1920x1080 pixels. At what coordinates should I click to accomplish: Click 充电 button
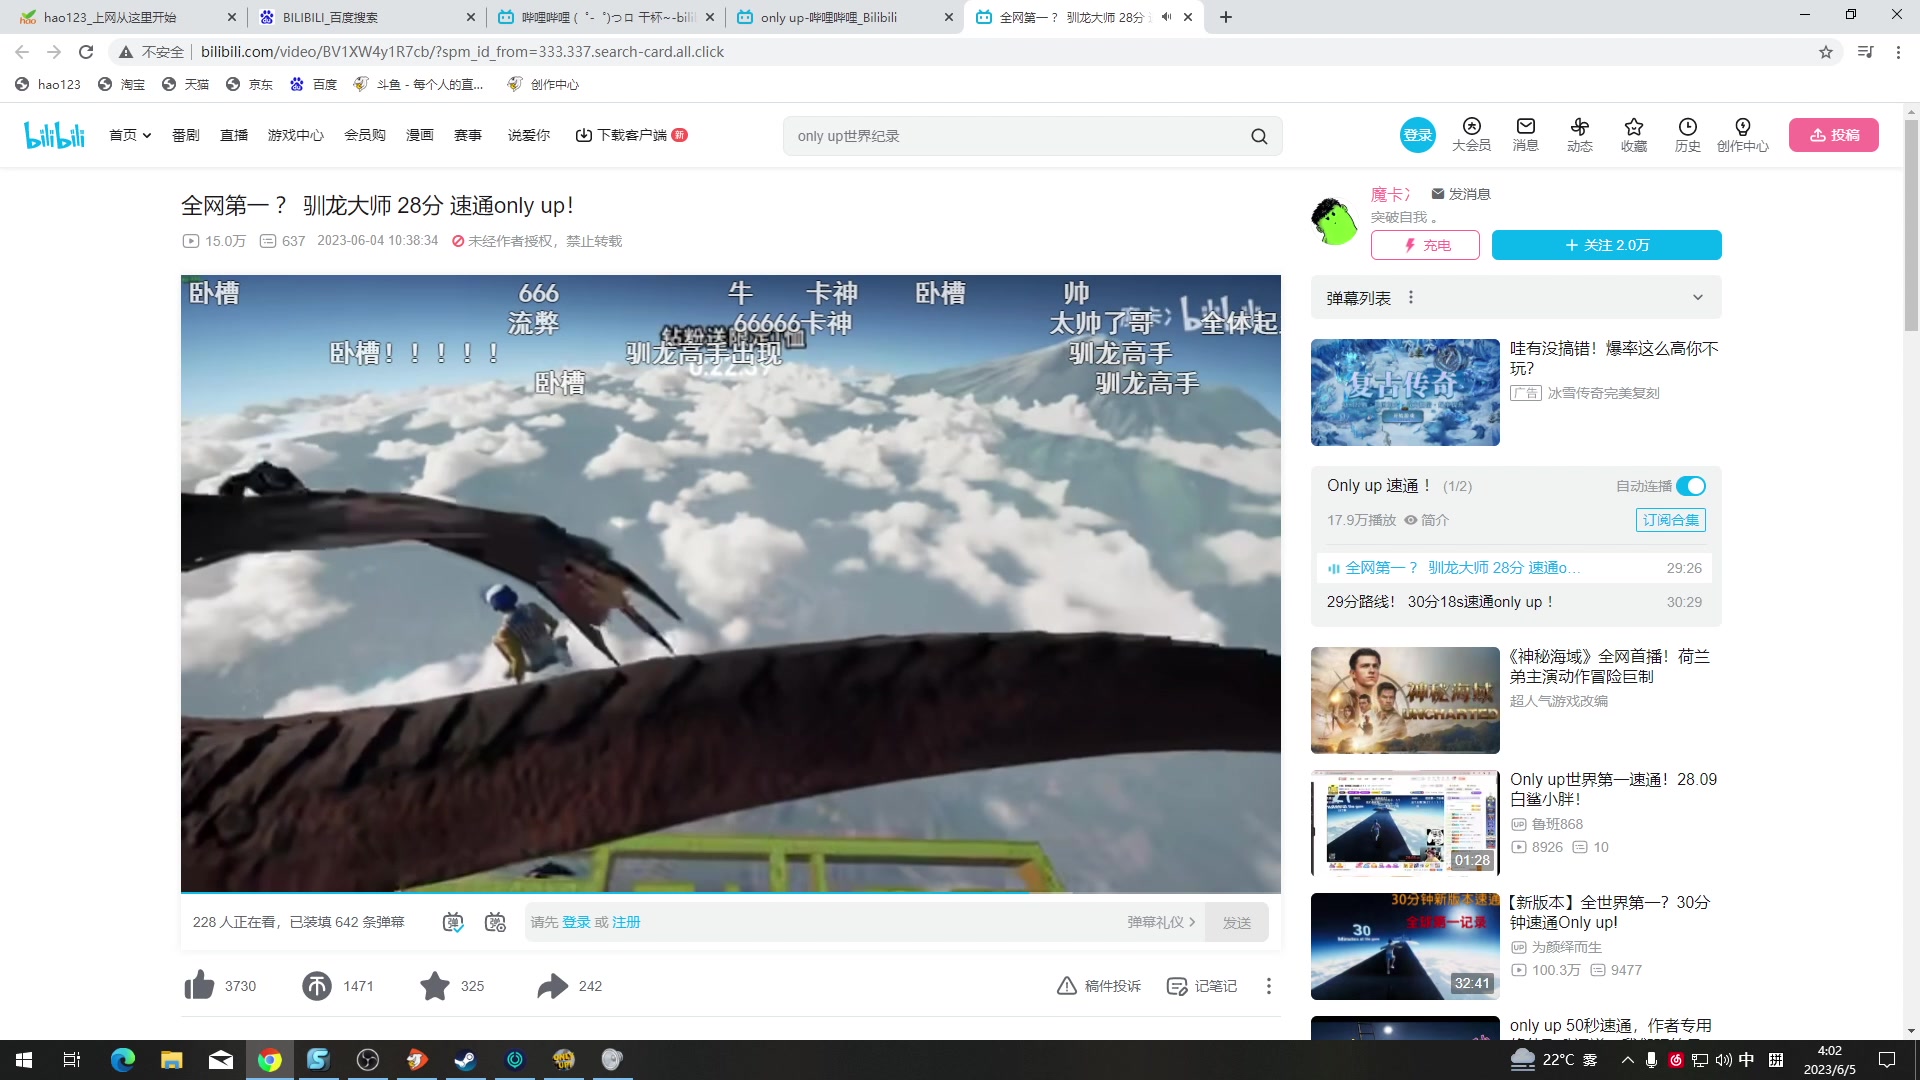[x=1425, y=245]
